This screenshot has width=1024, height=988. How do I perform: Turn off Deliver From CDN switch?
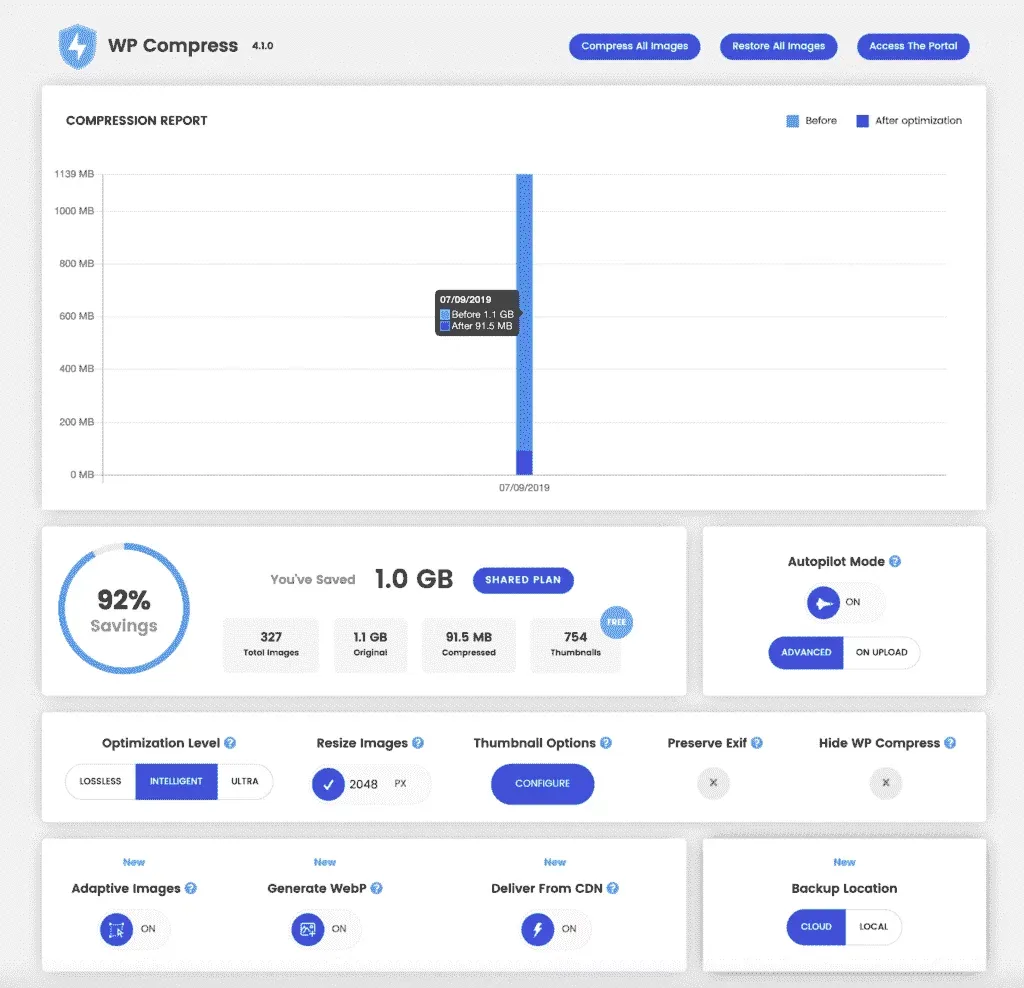click(x=538, y=929)
